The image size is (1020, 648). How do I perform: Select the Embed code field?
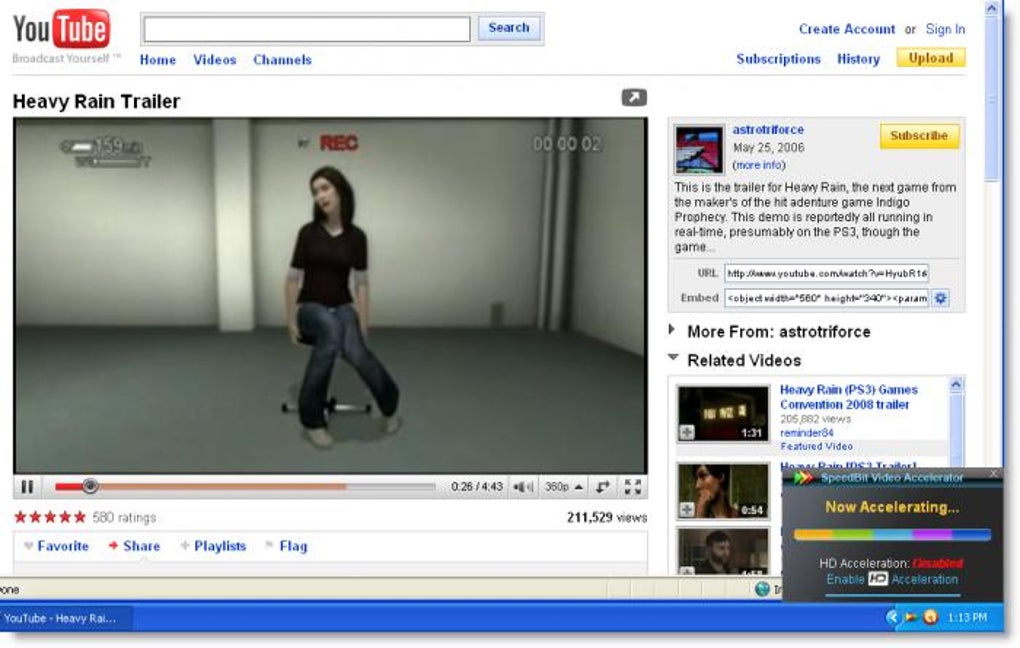tap(827, 298)
